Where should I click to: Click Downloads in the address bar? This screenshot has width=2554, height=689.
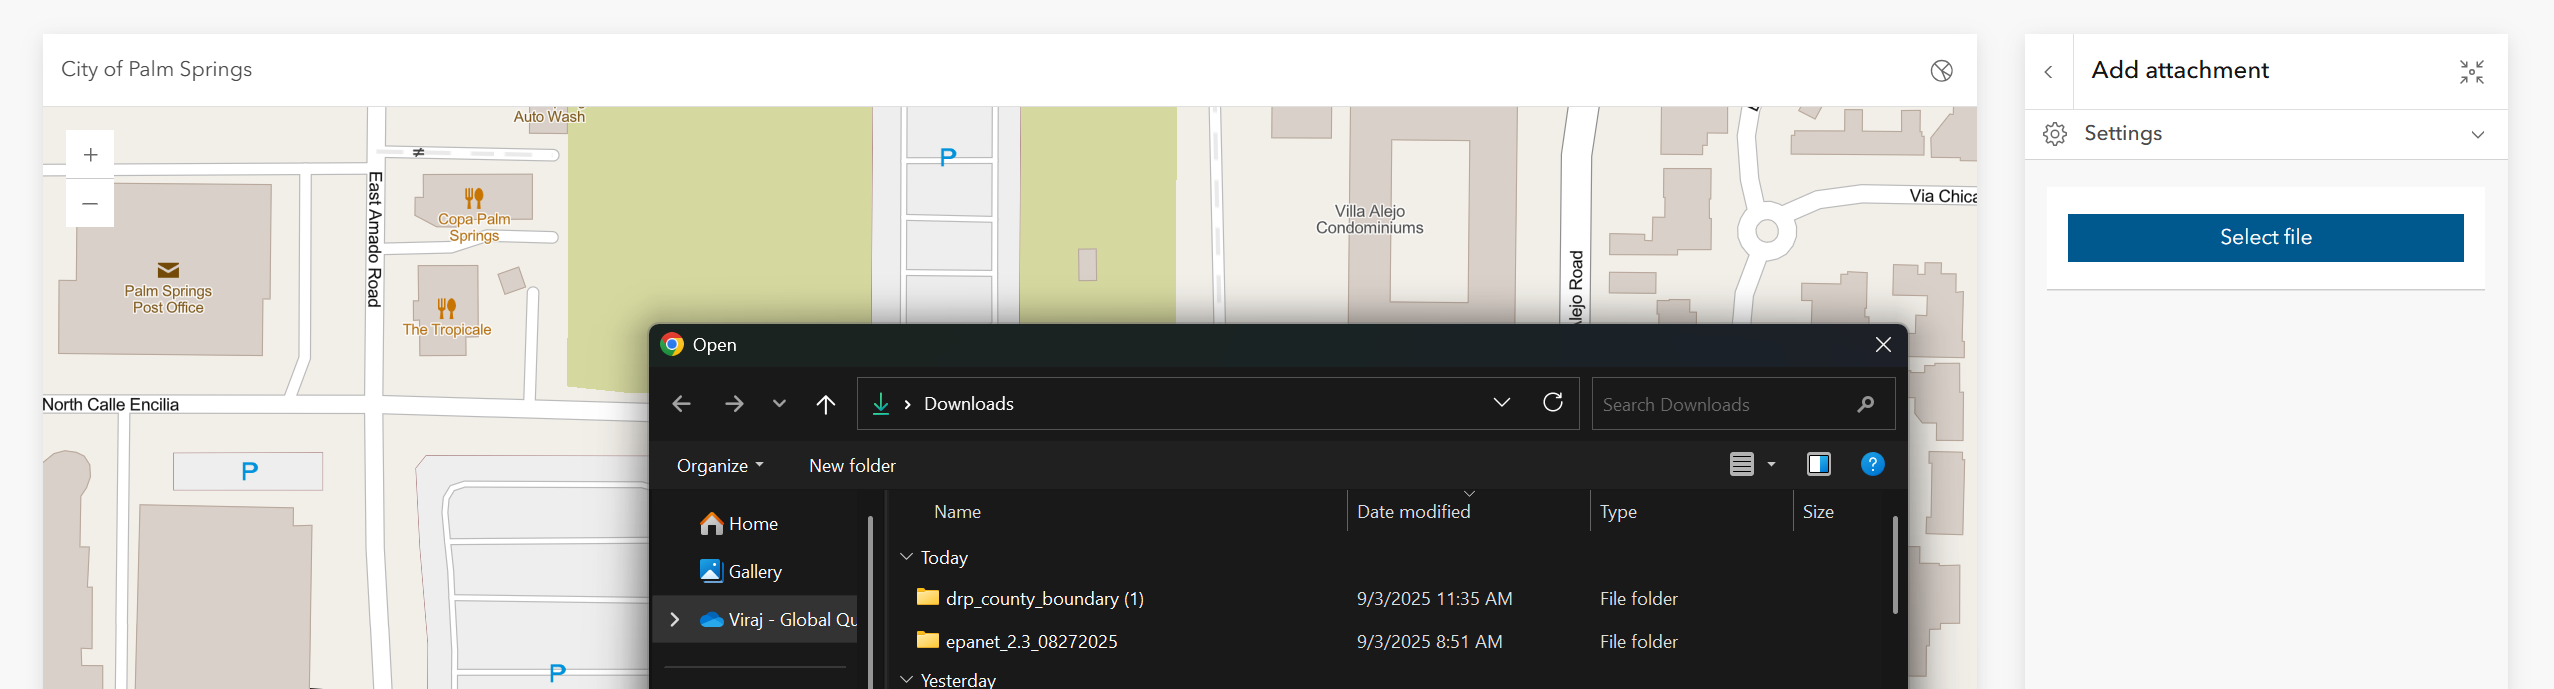(x=968, y=404)
